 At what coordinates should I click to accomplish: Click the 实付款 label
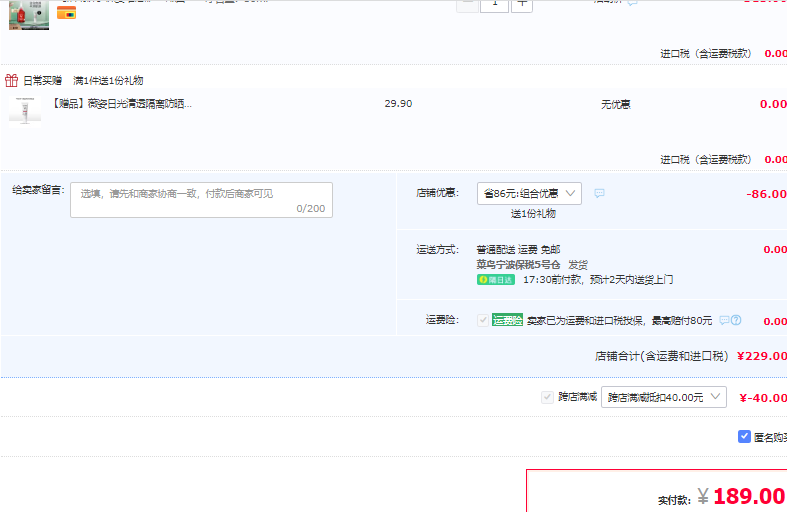click(x=674, y=500)
